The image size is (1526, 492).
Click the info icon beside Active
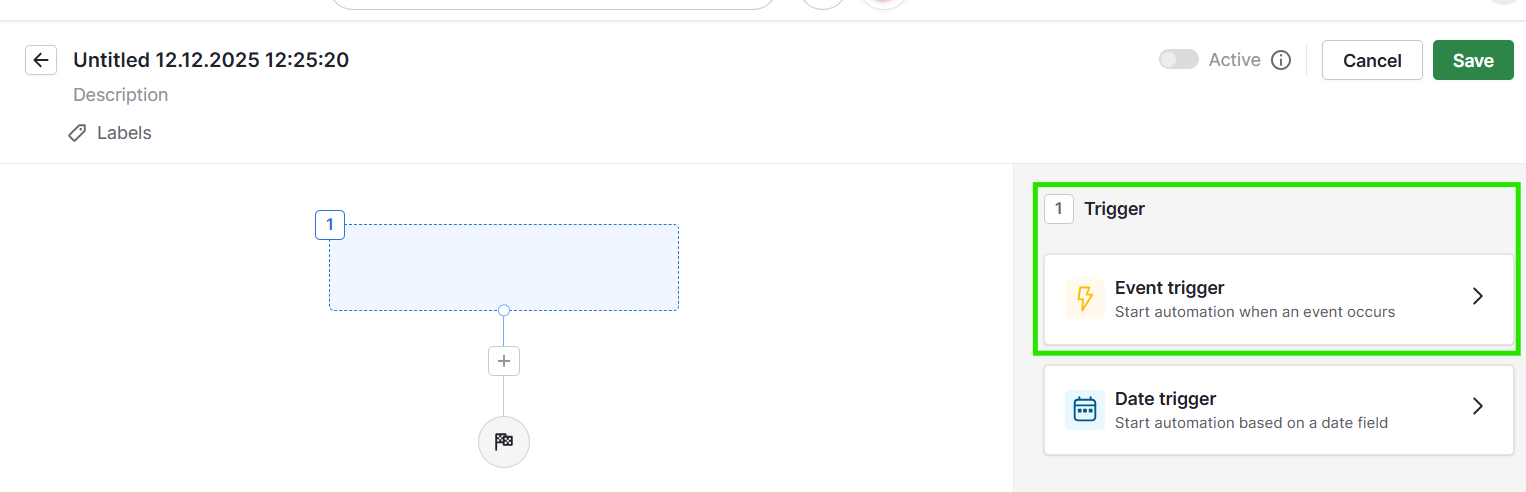point(1281,60)
